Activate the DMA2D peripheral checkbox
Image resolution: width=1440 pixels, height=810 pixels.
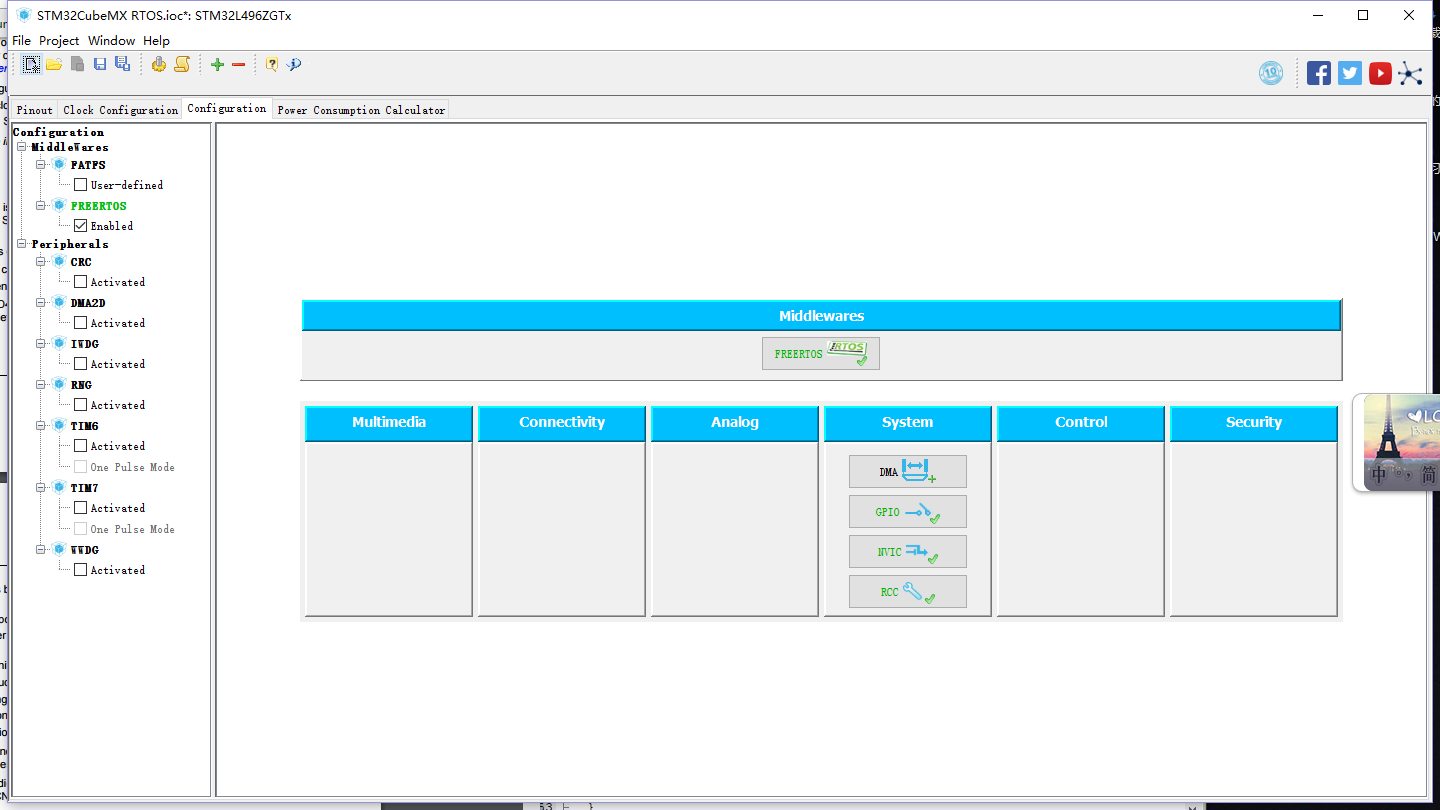click(x=80, y=323)
